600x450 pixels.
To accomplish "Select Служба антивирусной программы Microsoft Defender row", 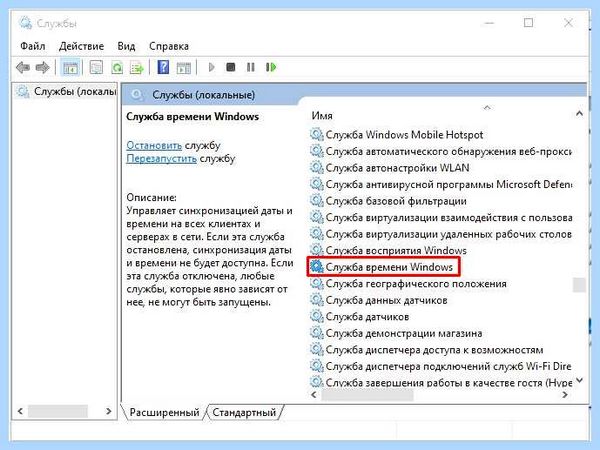I will click(441, 184).
